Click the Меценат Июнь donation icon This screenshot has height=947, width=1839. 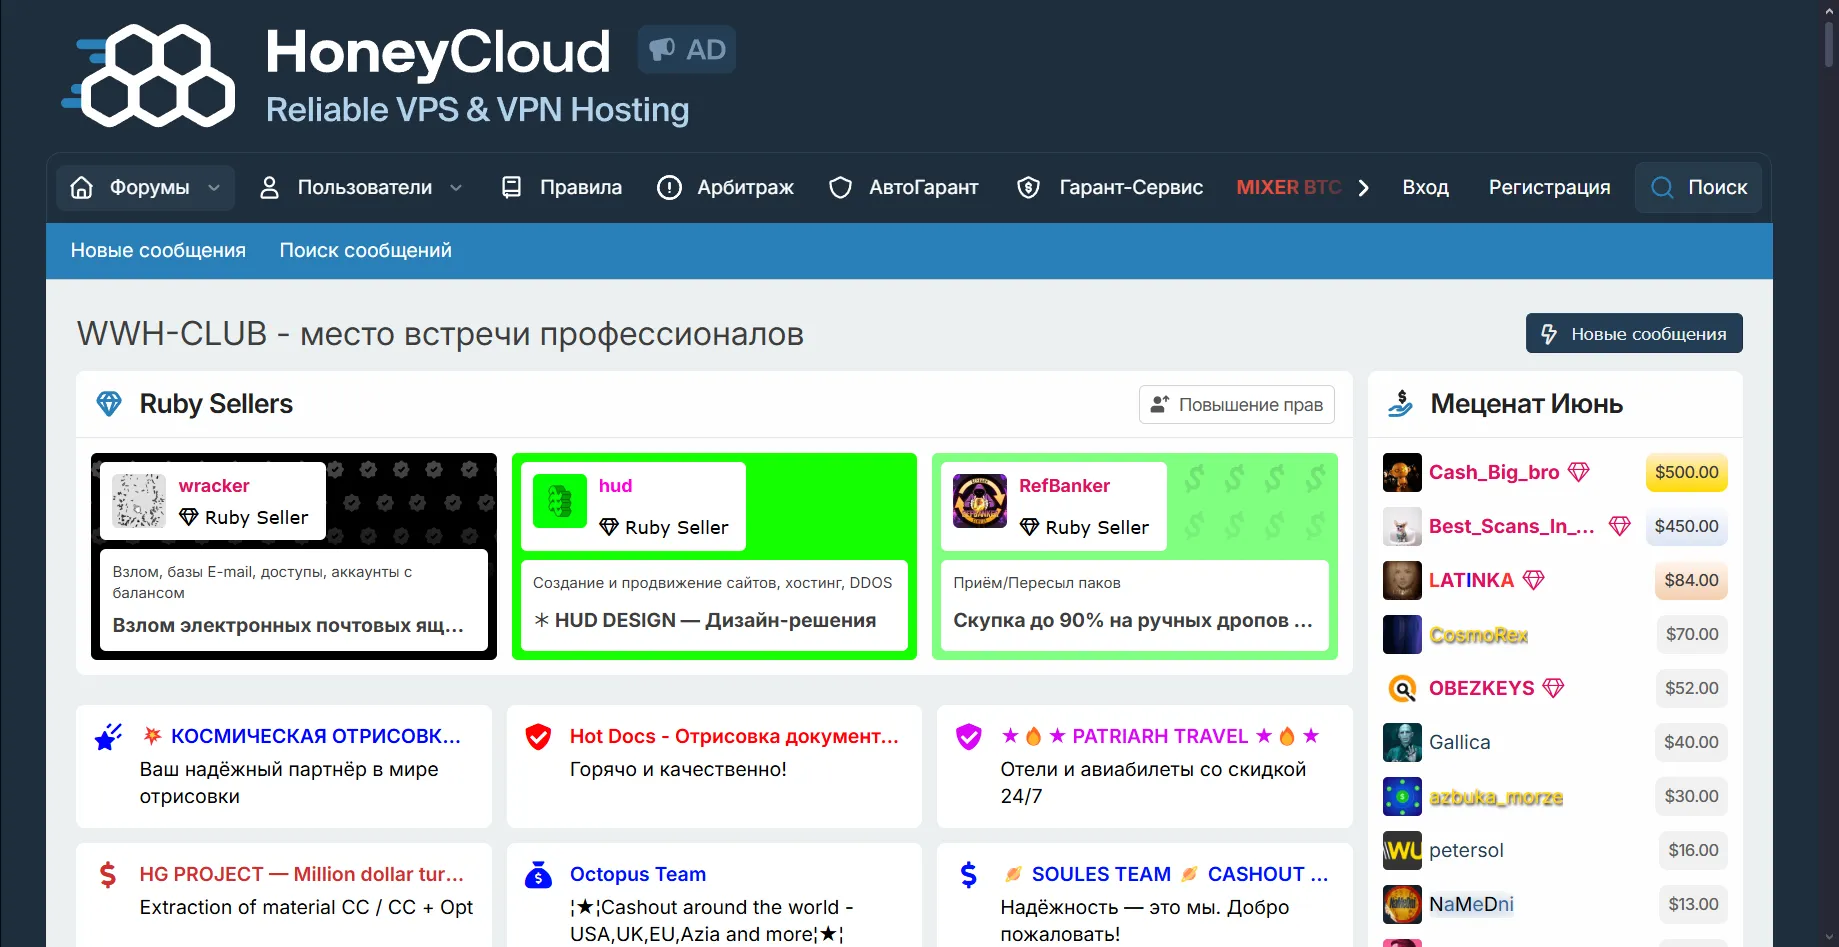click(x=1401, y=404)
